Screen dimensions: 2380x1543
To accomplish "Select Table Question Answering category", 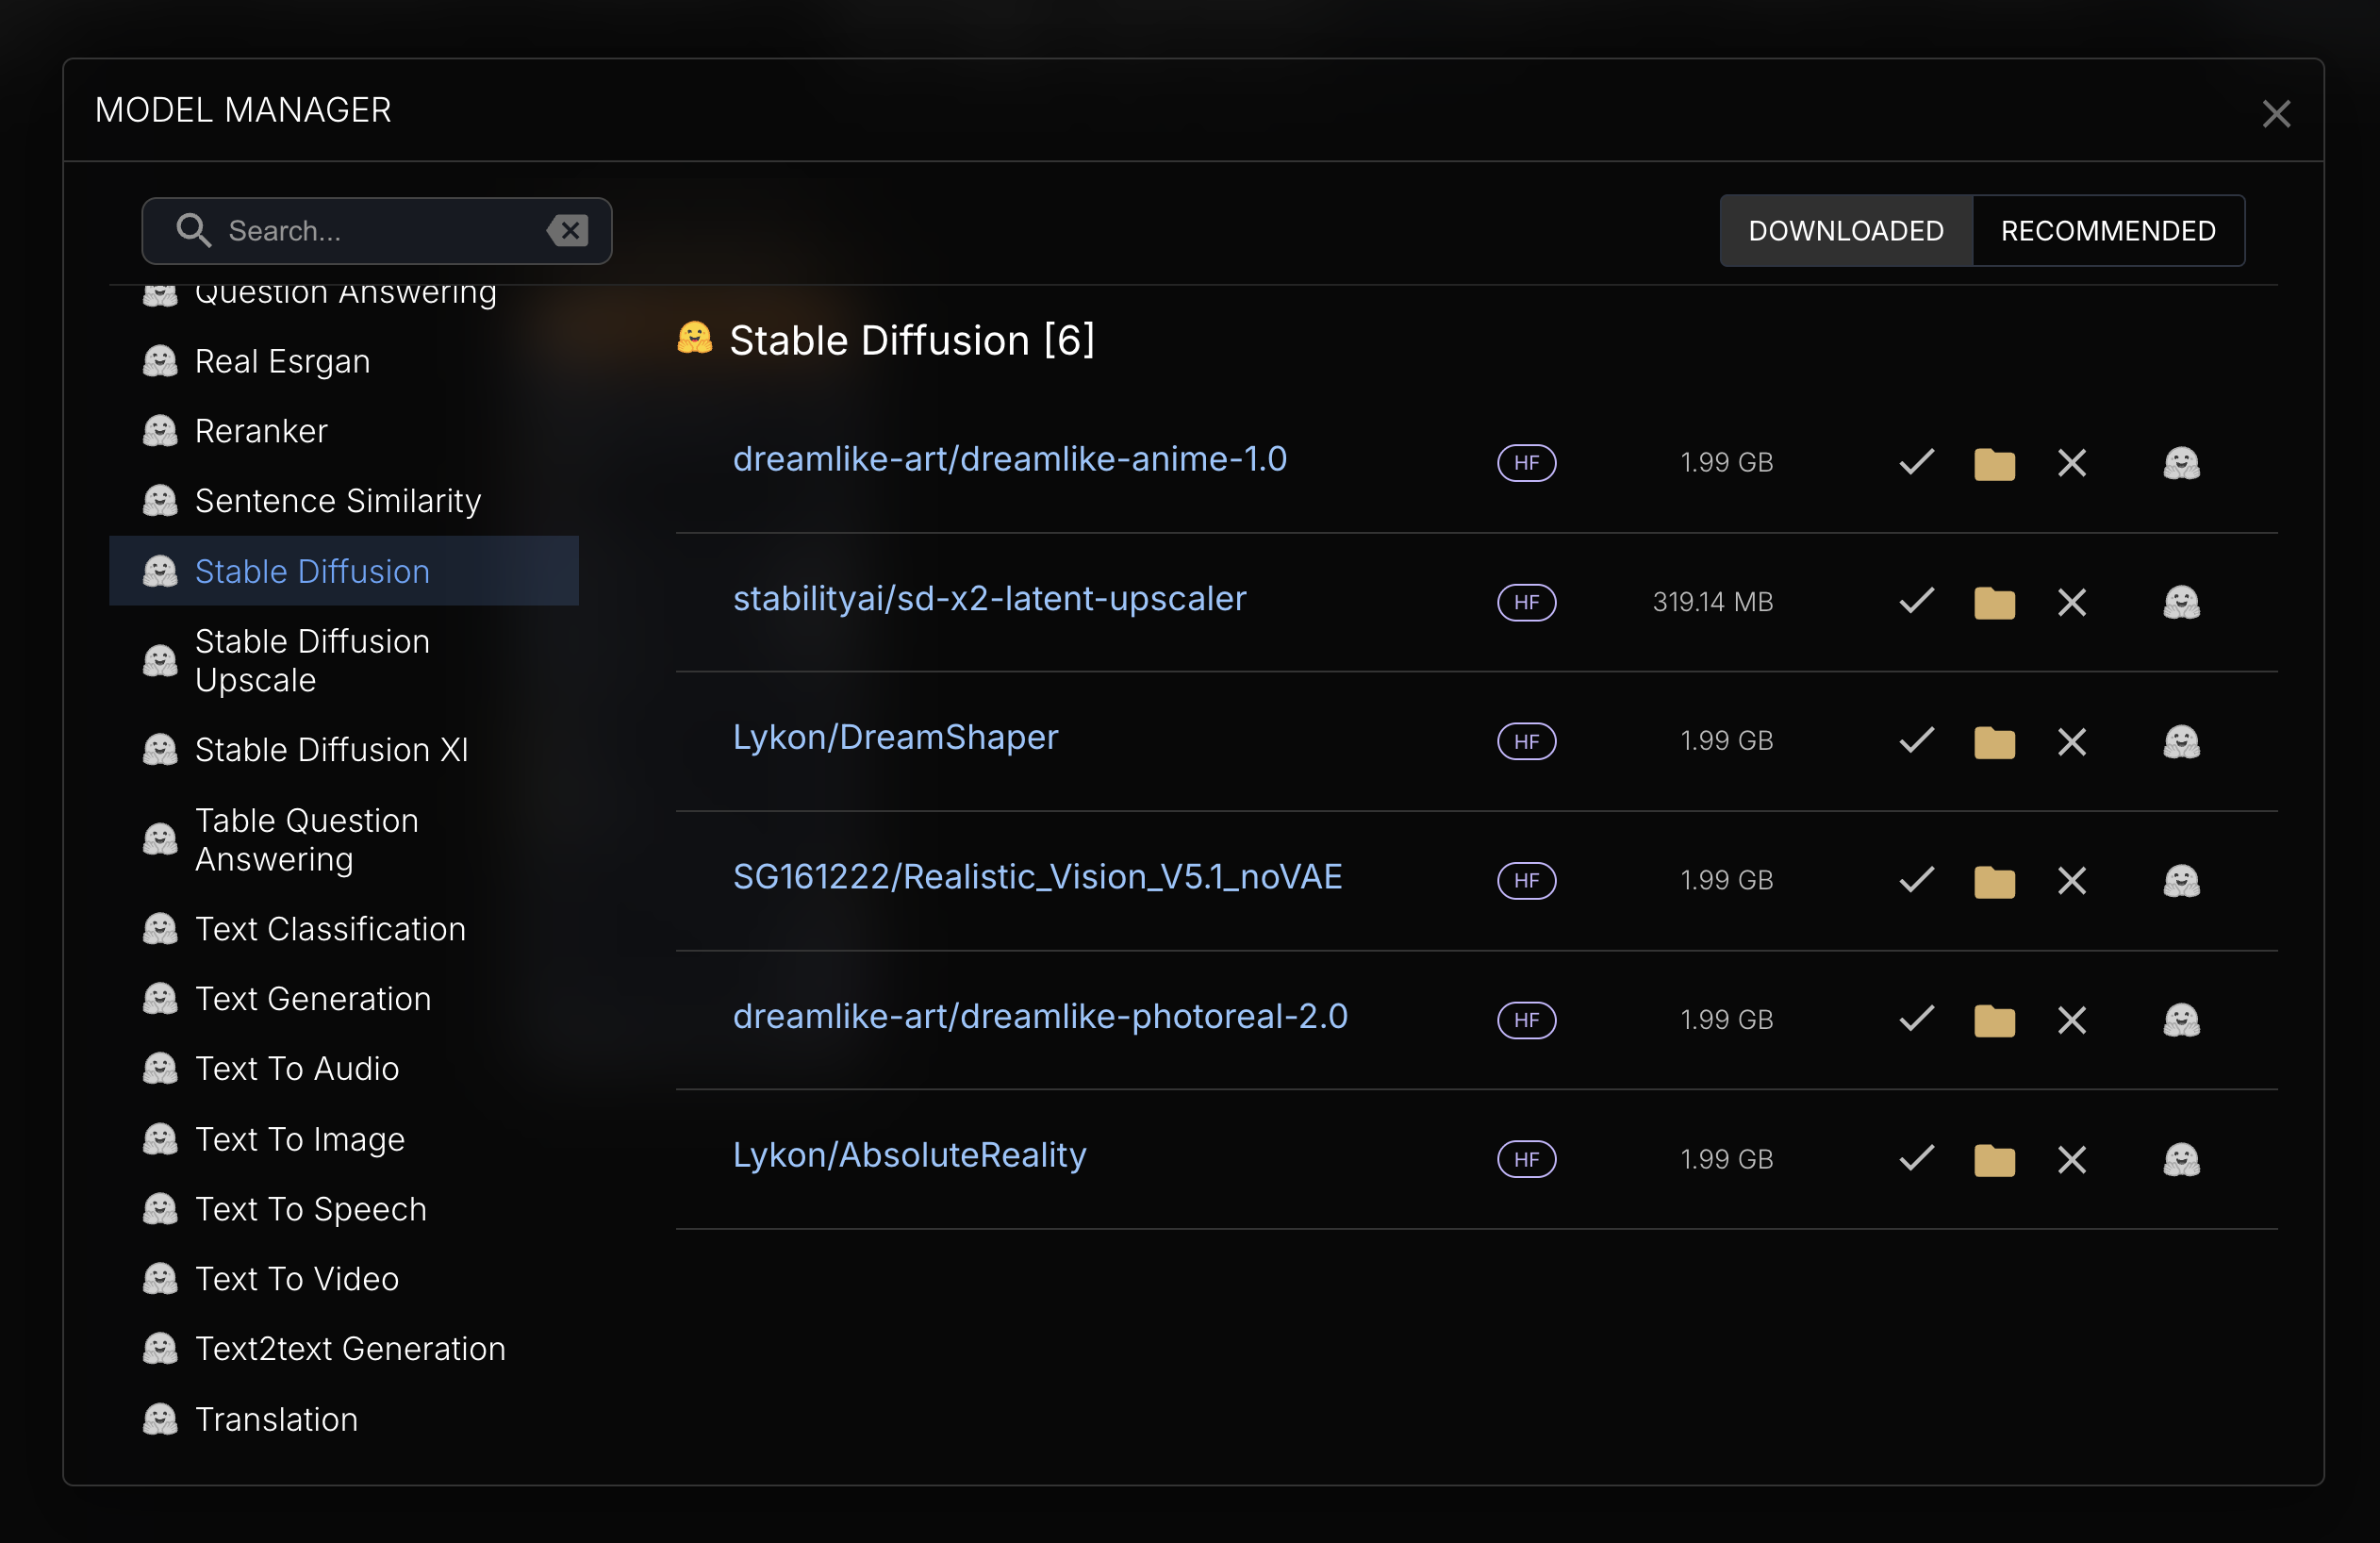I will pos(344,840).
